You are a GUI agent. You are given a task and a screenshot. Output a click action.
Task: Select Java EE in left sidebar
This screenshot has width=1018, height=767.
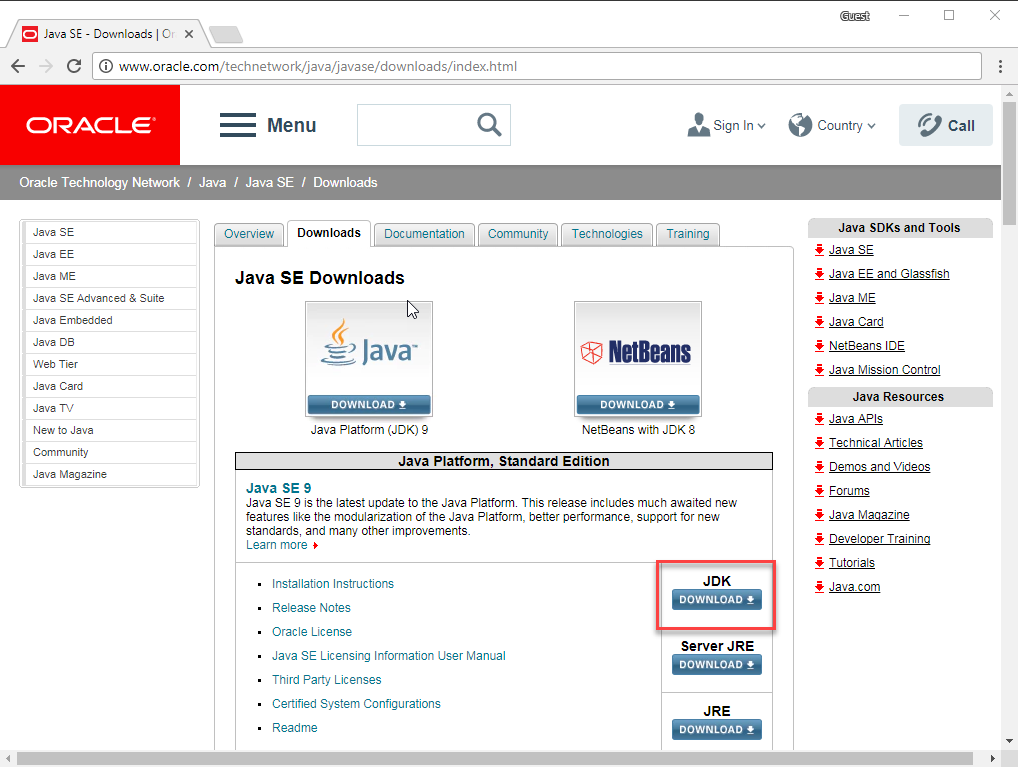54,254
